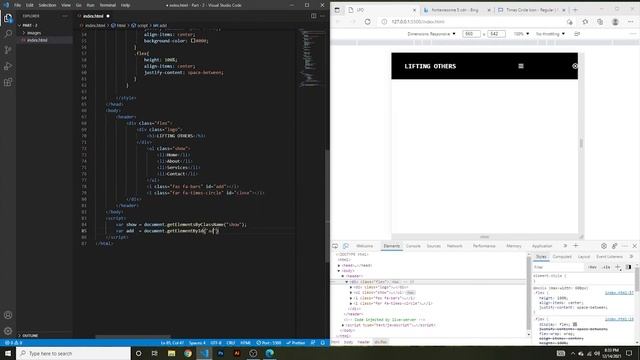Image resolution: width=640 pixels, height=360 pixels.
Task: Expand the div class logo node
Action: (351, 287)
